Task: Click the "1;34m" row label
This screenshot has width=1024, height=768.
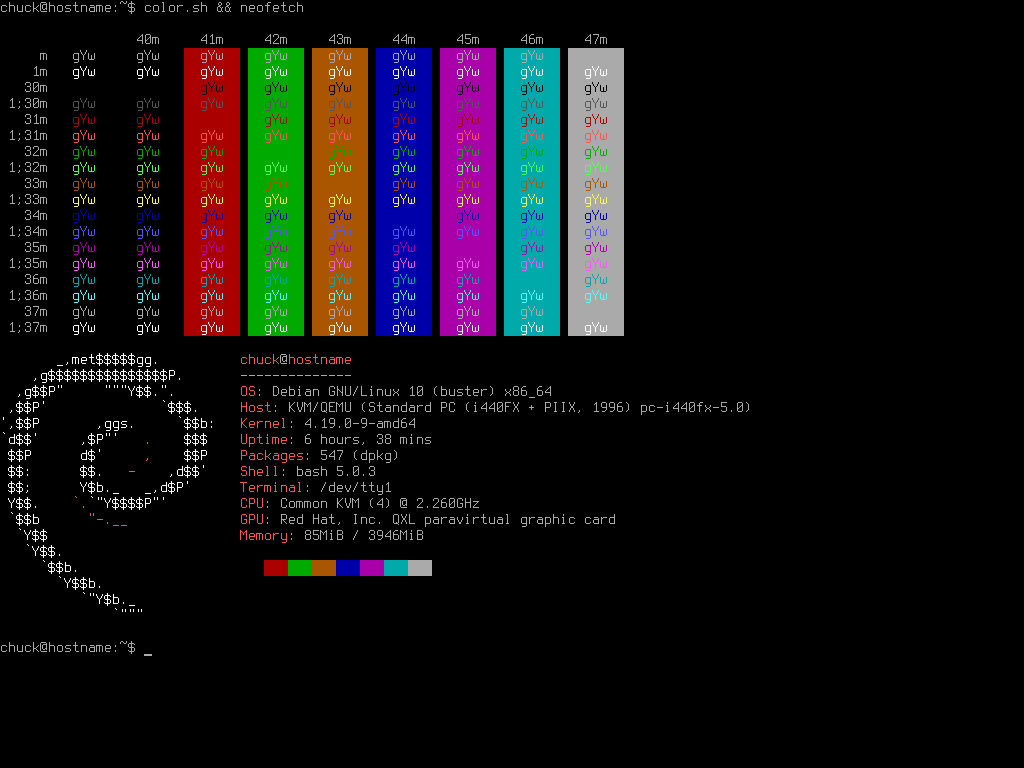Action: (28, 232)
